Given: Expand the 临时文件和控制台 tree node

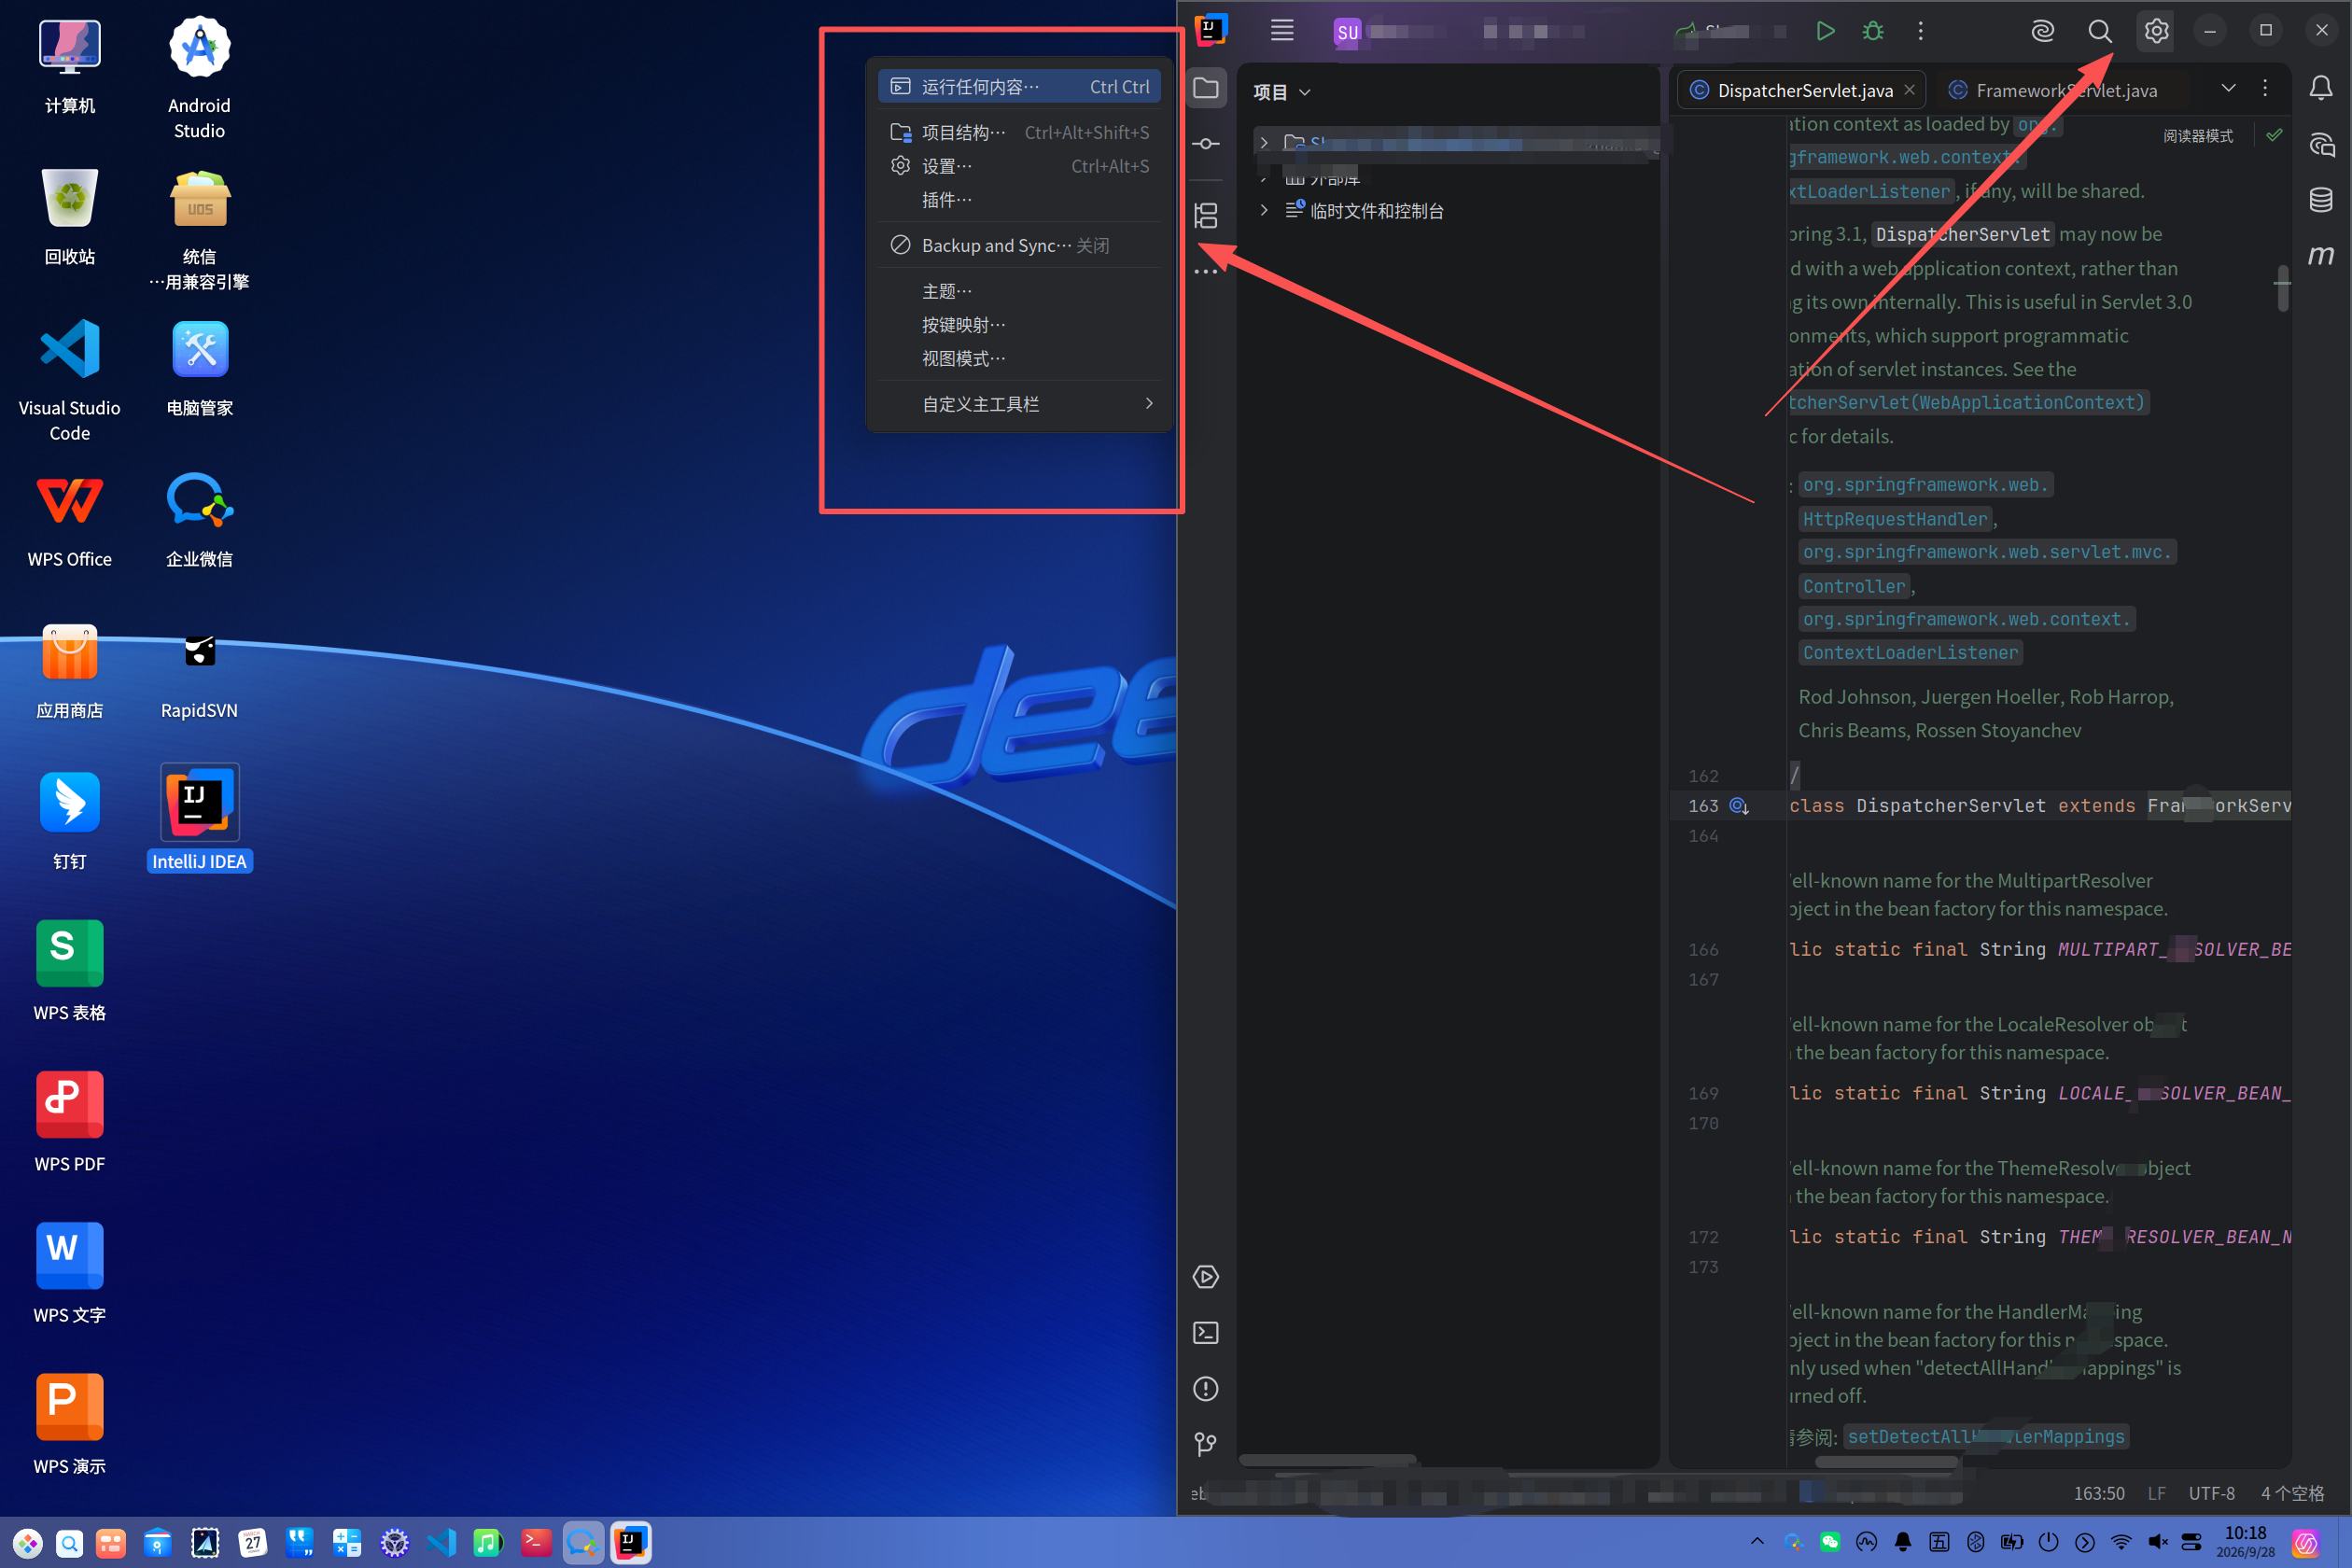Looking at the screenshot, I should (x=1264, y=210).
